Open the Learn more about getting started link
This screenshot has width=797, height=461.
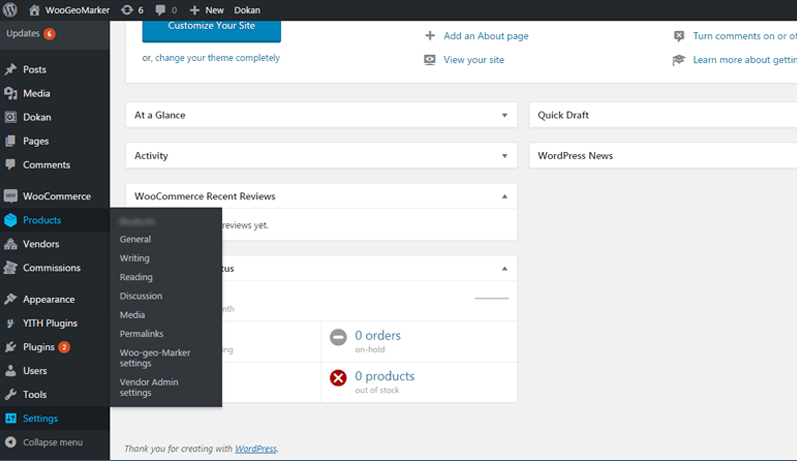[745, 60]
